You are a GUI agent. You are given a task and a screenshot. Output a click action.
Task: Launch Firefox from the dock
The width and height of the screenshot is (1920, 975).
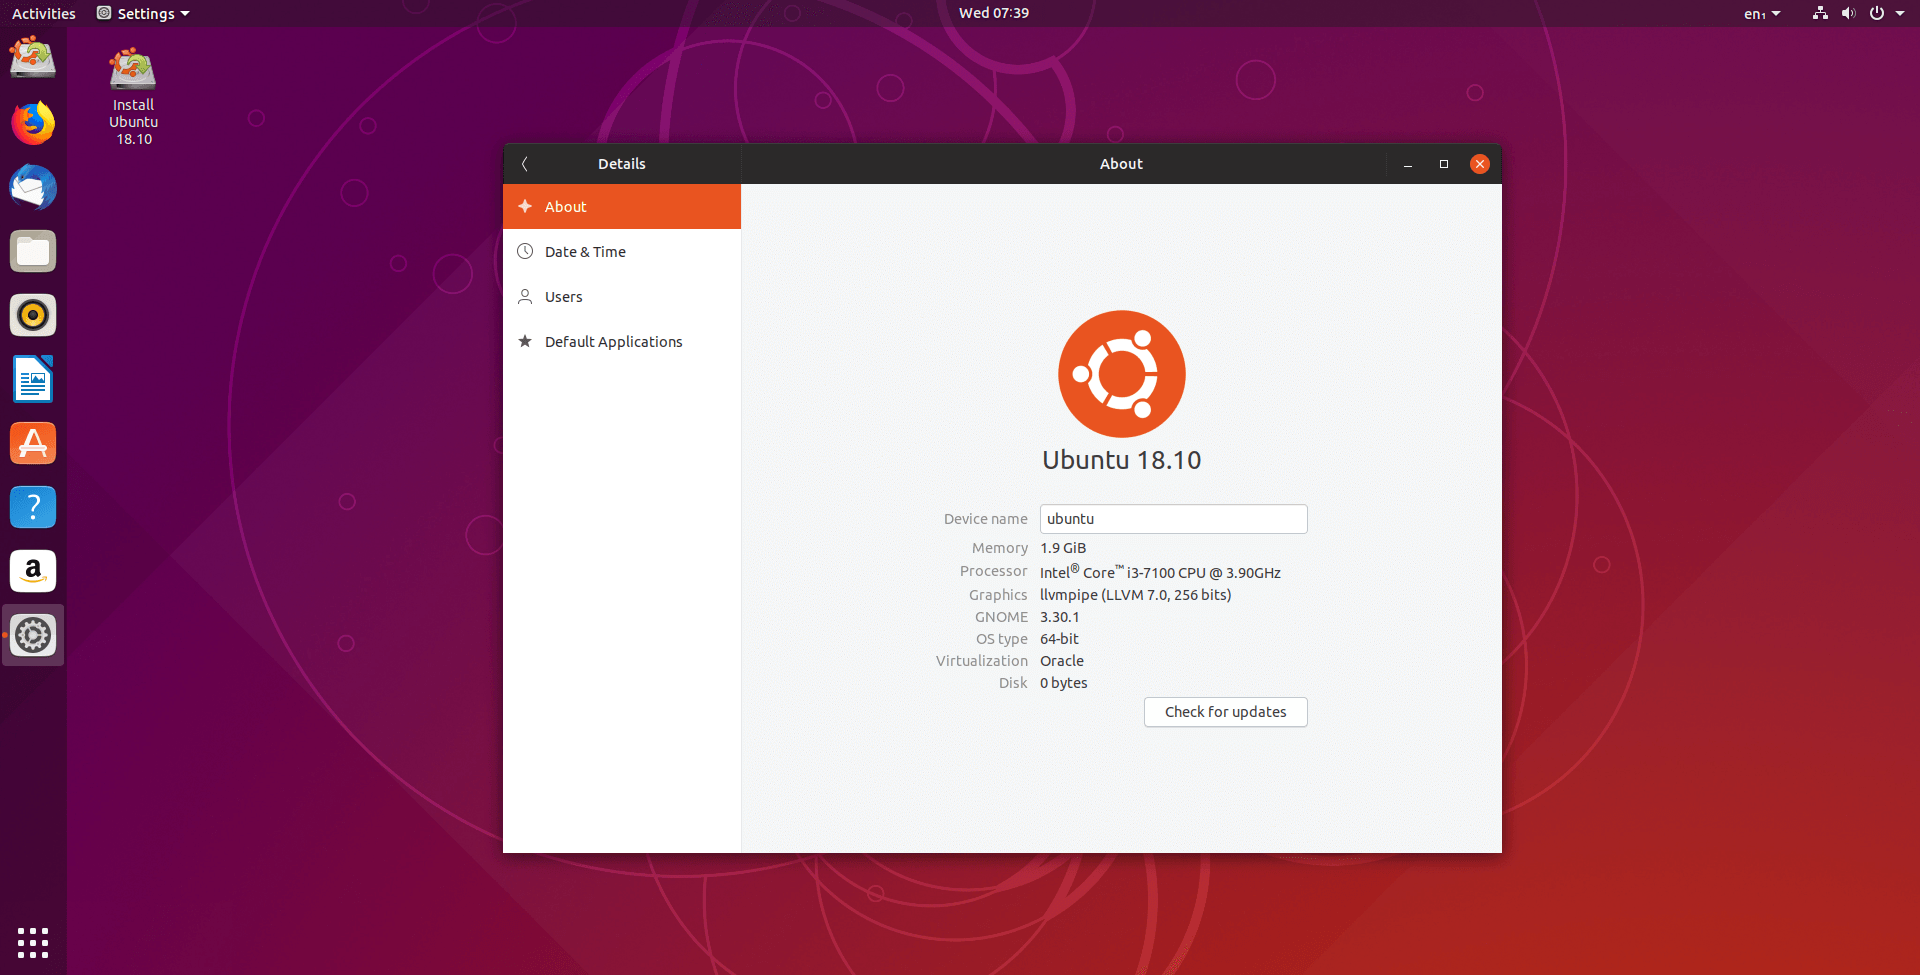(33, 123)
